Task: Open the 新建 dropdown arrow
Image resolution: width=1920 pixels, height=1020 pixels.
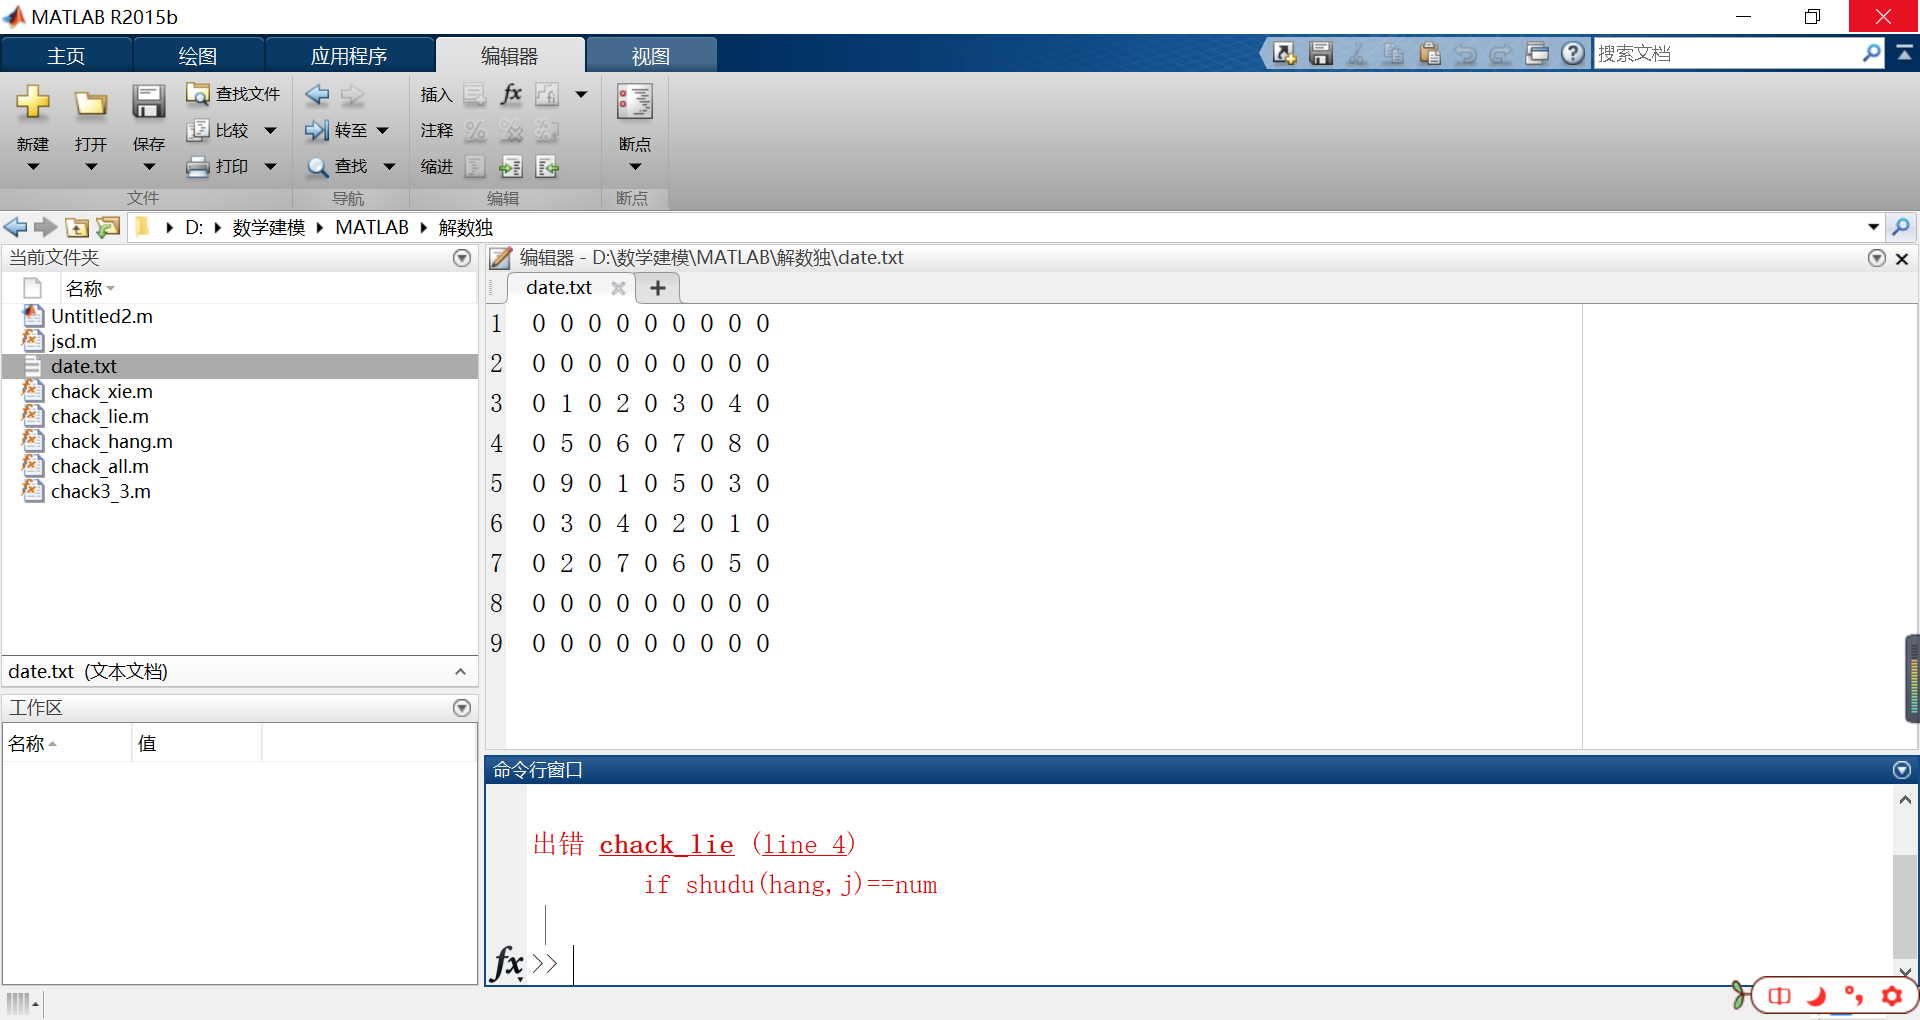Action: [x=33, y=167]
